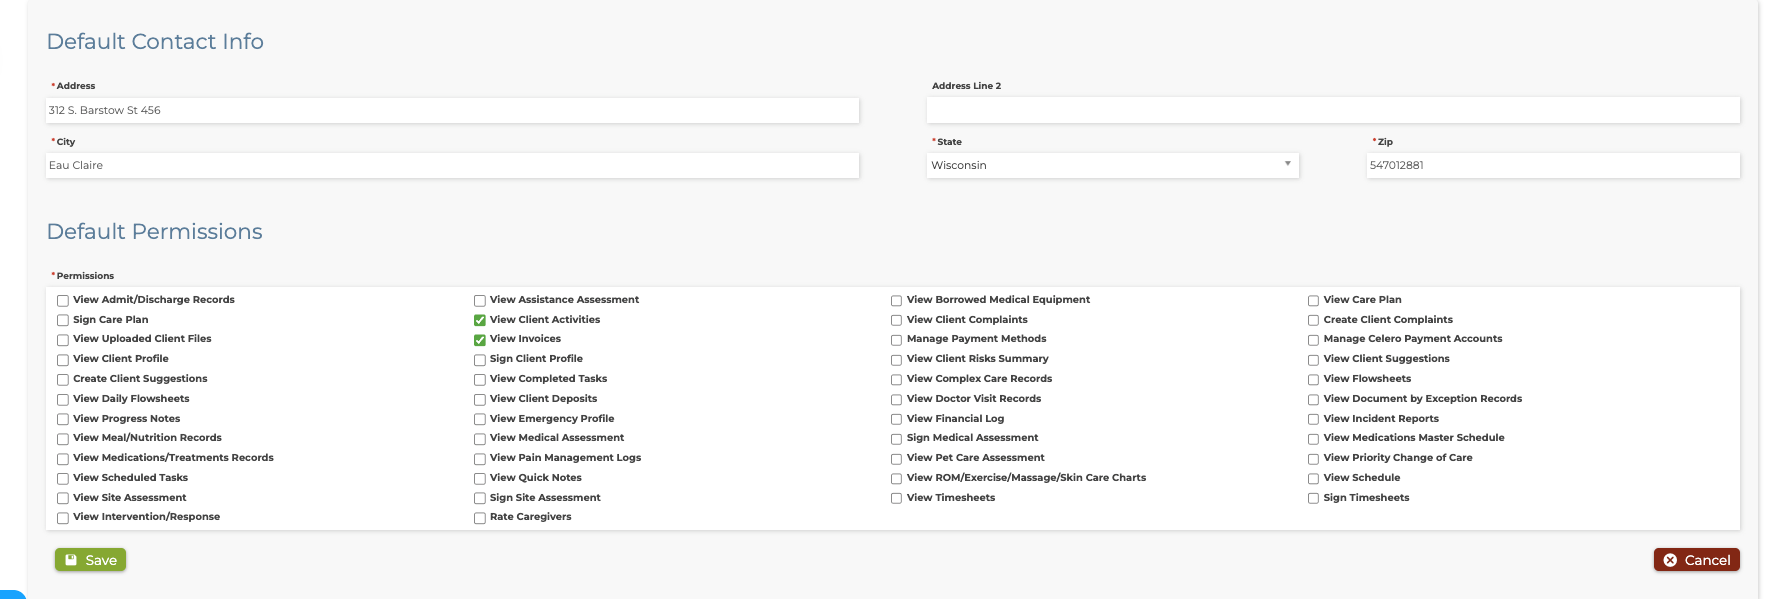Click the Save button
Viewport: 1786px width, 599px height.
tap(90, 560)
